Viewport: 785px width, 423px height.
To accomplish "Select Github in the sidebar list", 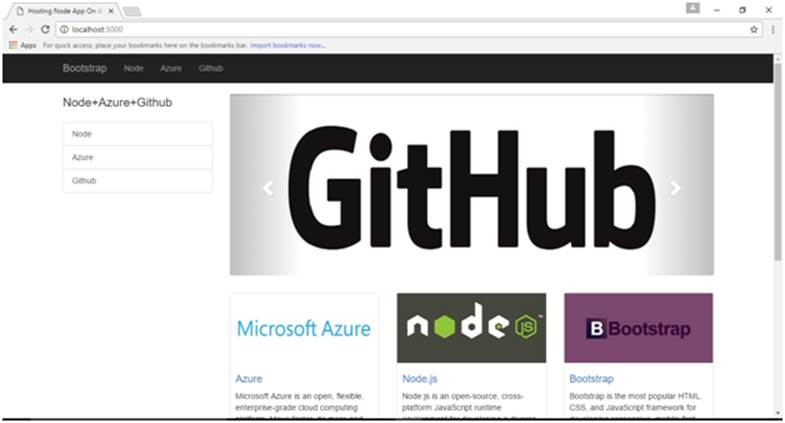I will [138, 180].
